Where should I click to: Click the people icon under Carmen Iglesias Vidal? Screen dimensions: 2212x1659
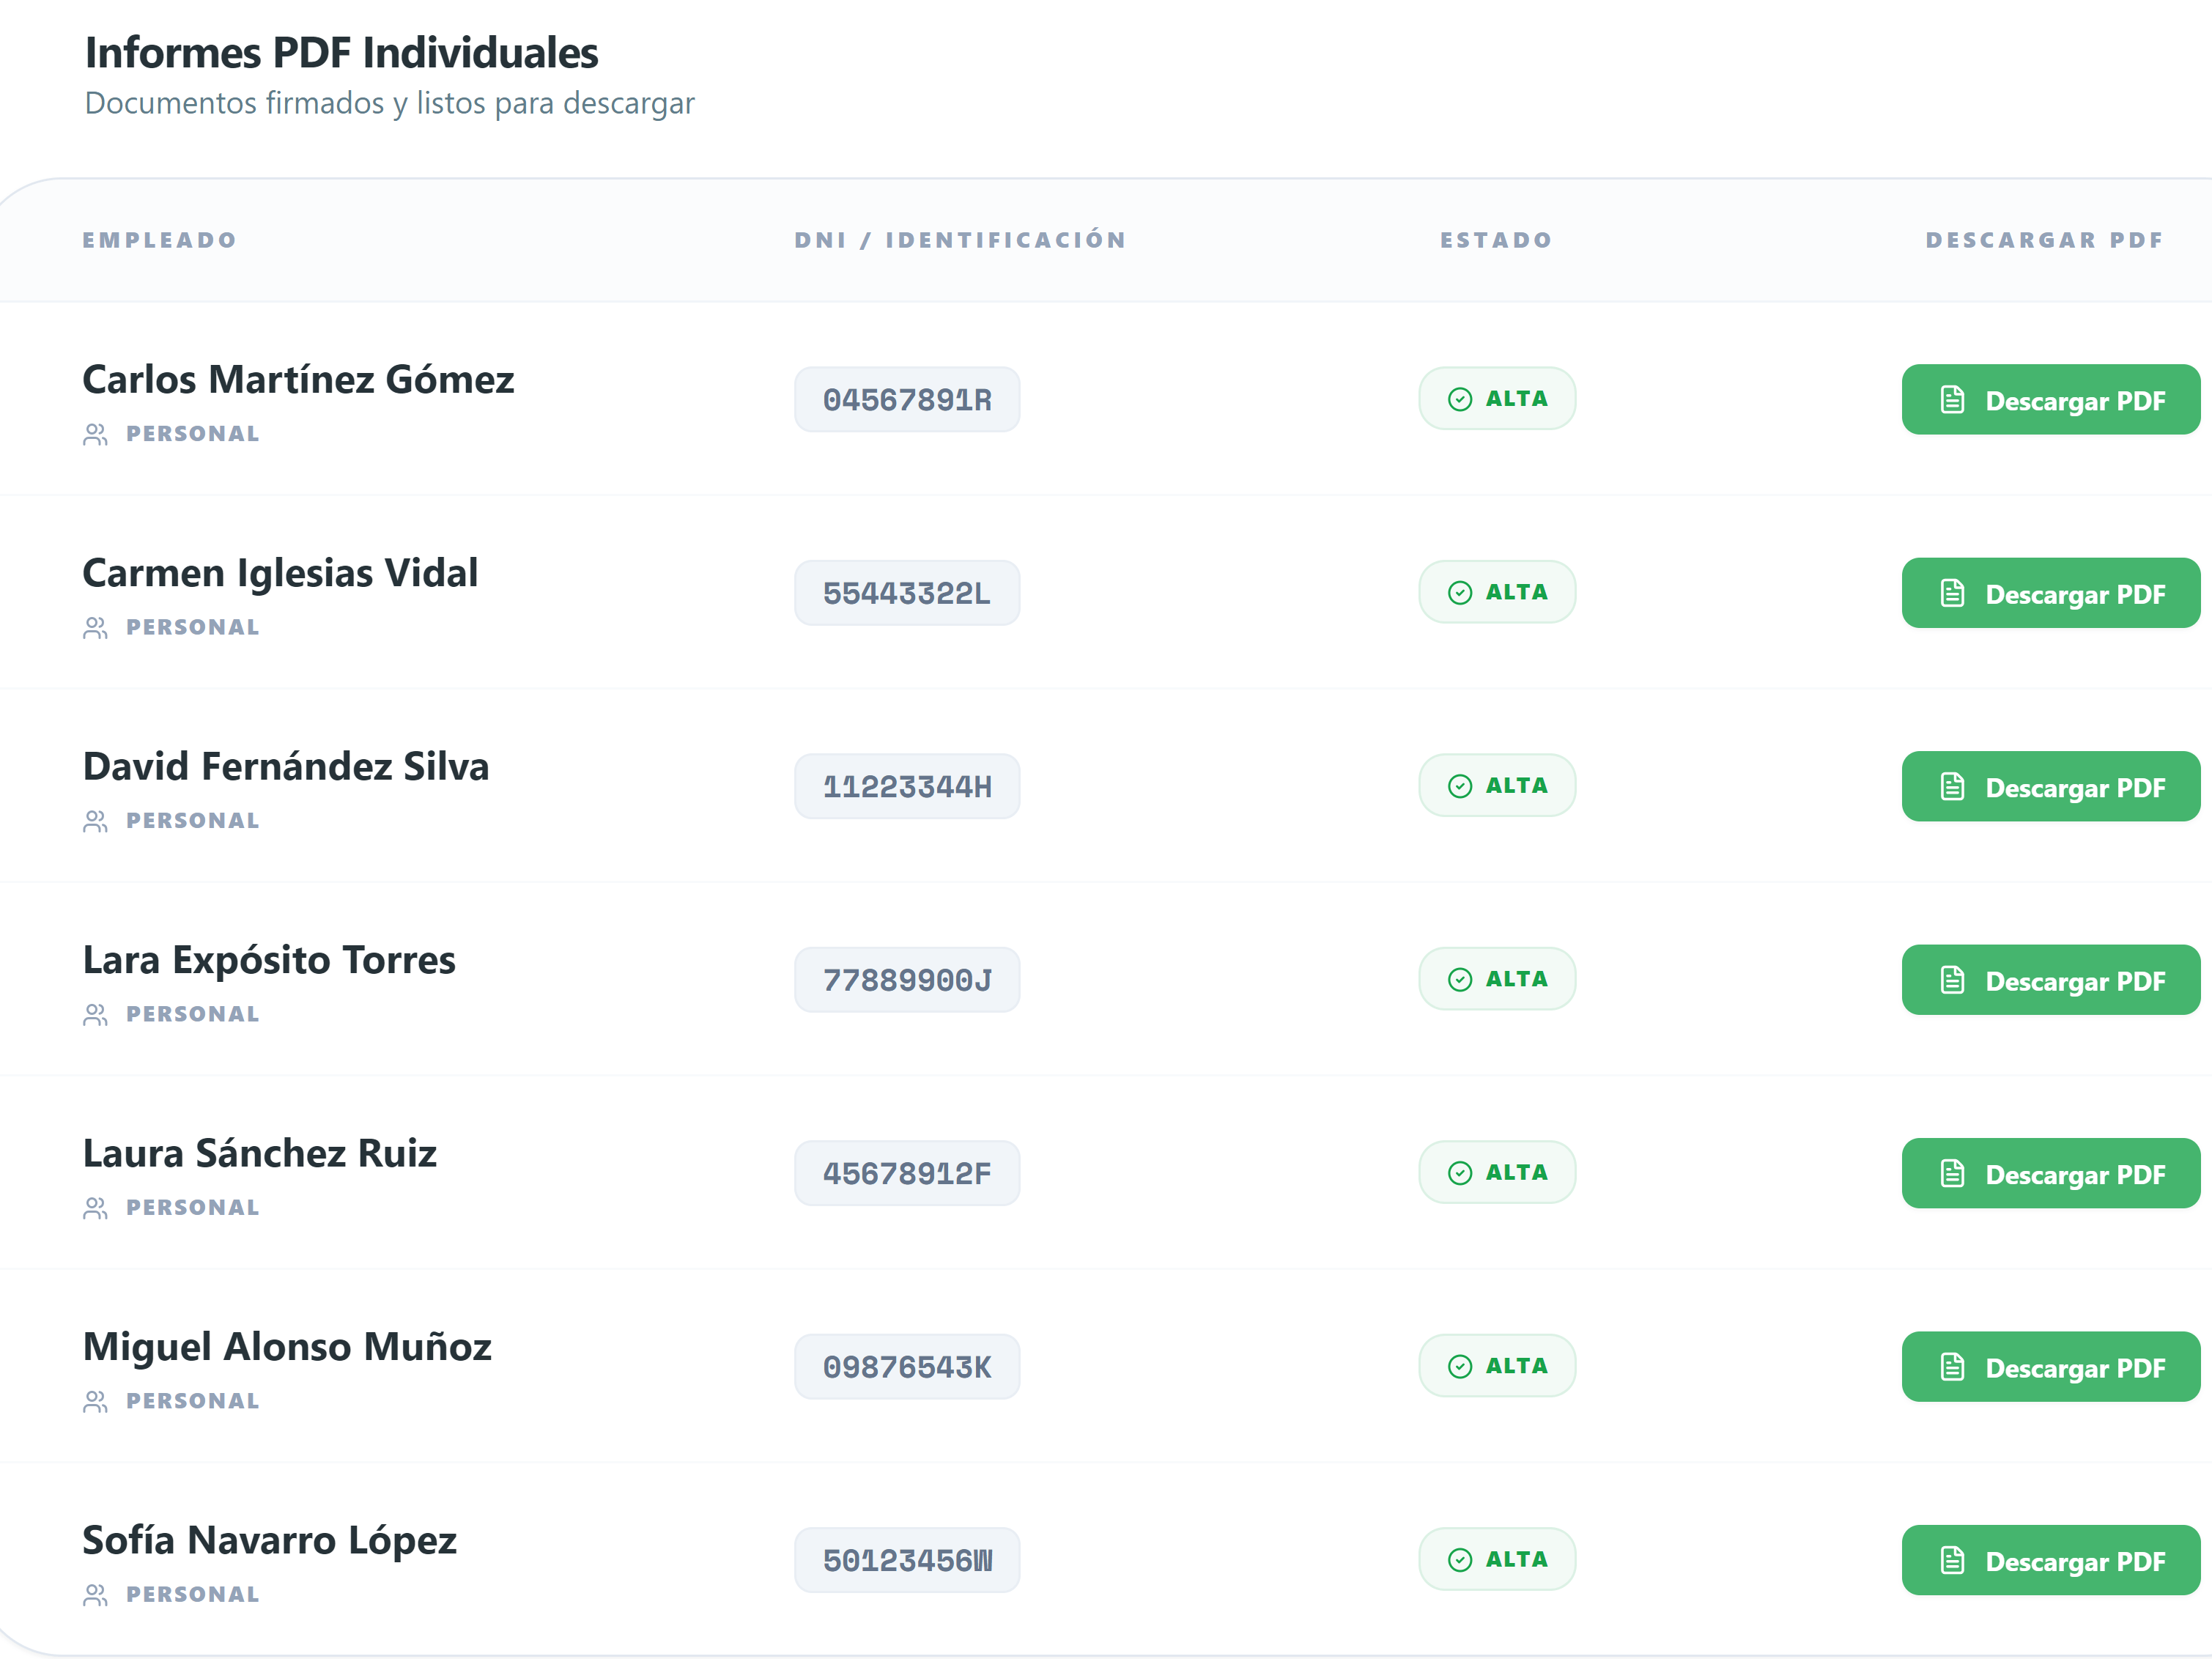(x=95, y=628)
